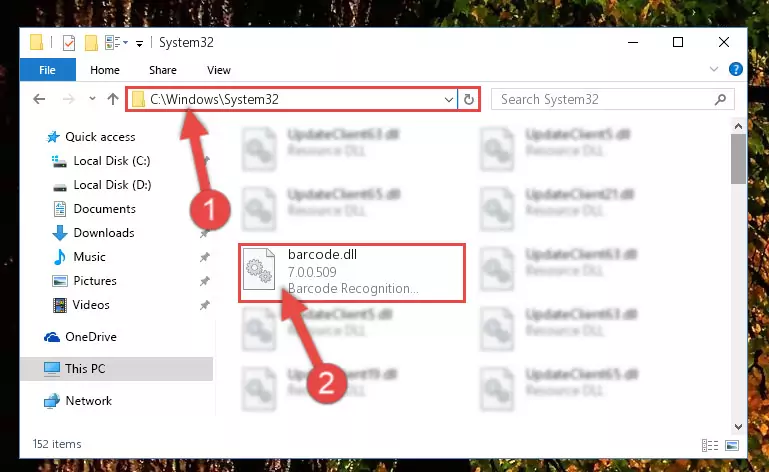
Task: Click the magnifier search icon
Action: click(x=720, y=100)
